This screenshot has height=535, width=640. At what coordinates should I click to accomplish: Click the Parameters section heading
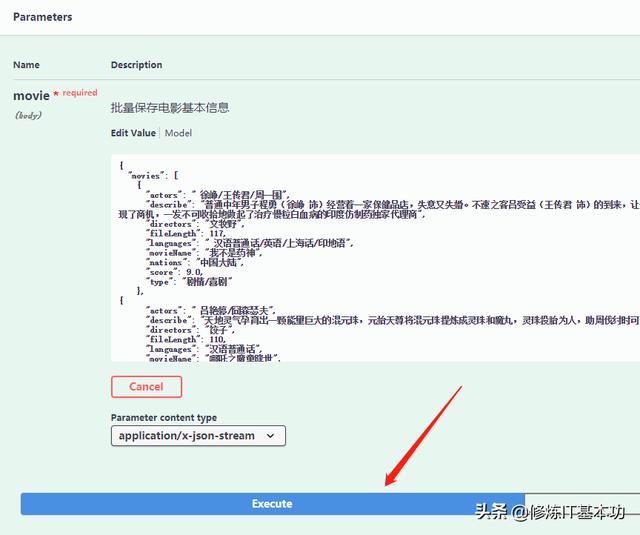pyautogui.click(x=42, y=17)
